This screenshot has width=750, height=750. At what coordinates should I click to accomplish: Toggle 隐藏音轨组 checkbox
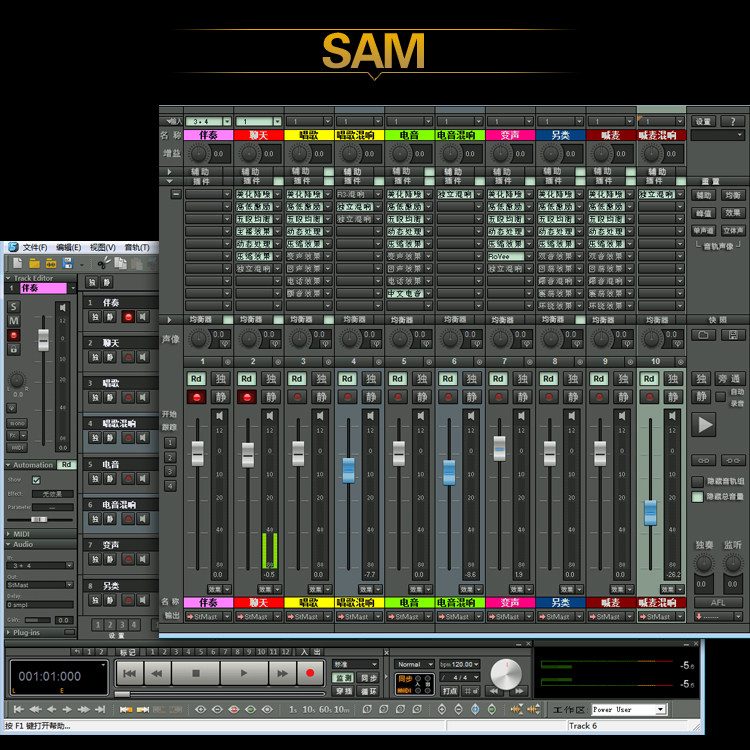pyautogui.click(x=697, y=481)
